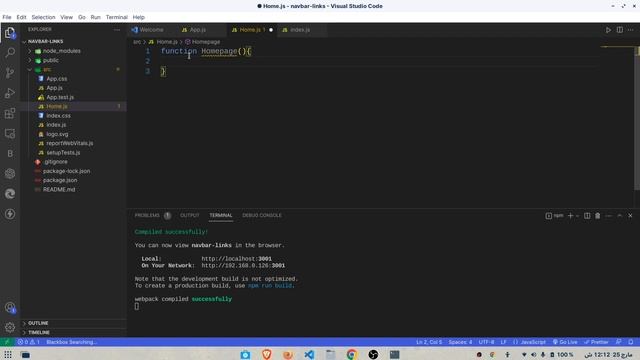Image resolution: width=640 pixels, height=360 pixels.
Task: Open the Extensions view
Action: [x=10, y=113]
